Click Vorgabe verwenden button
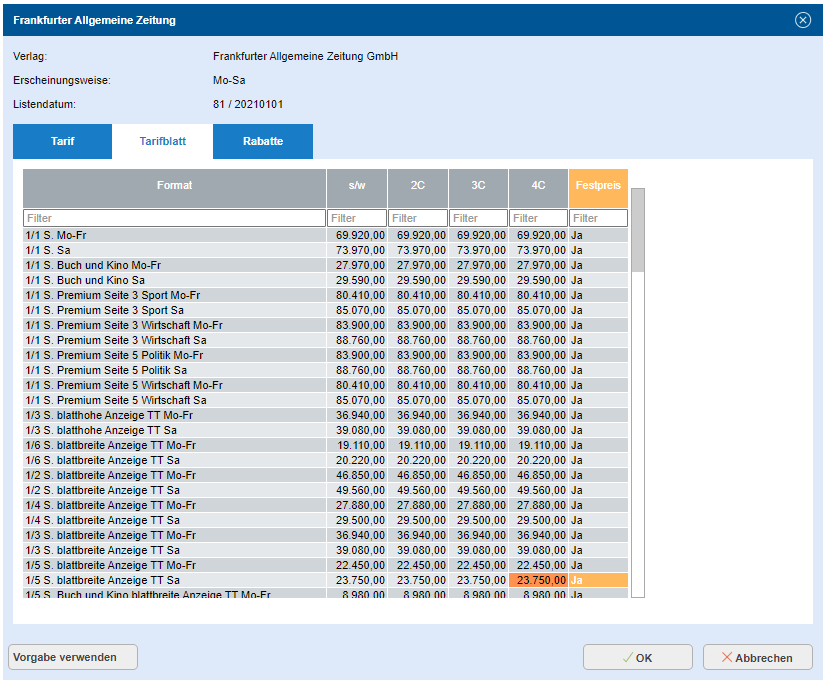Viewport: 827px width, 685px height. point(73,657)
